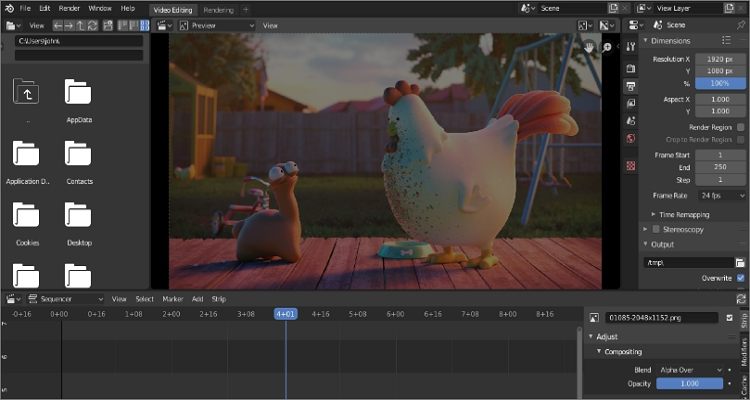Add a new workspace tab
750x400 pixels.
click(245, 10)
